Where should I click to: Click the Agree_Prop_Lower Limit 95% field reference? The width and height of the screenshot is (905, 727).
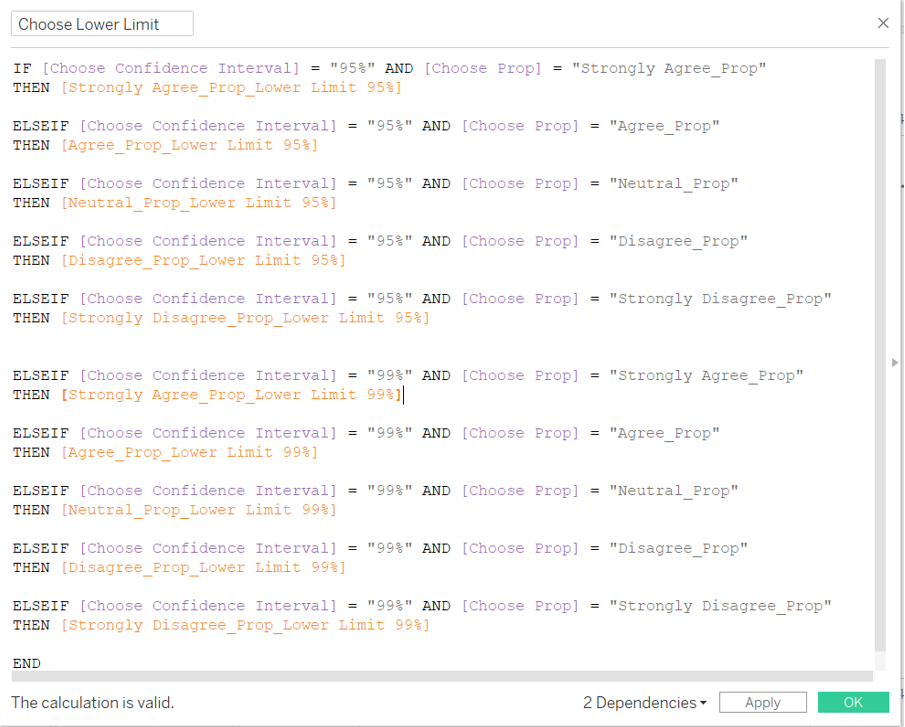point(189,146)
